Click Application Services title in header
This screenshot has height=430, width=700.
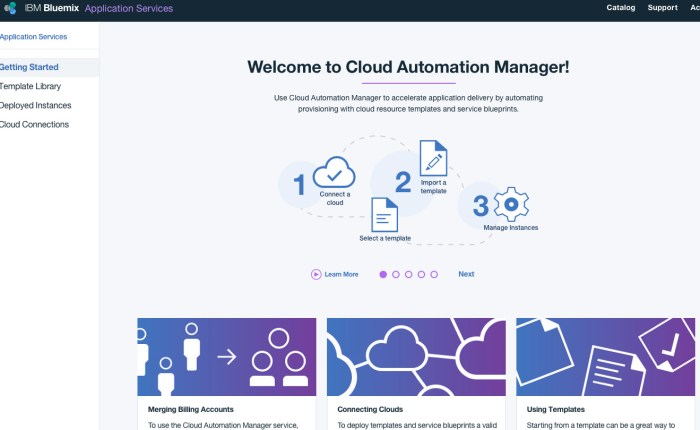coord(129,8)
